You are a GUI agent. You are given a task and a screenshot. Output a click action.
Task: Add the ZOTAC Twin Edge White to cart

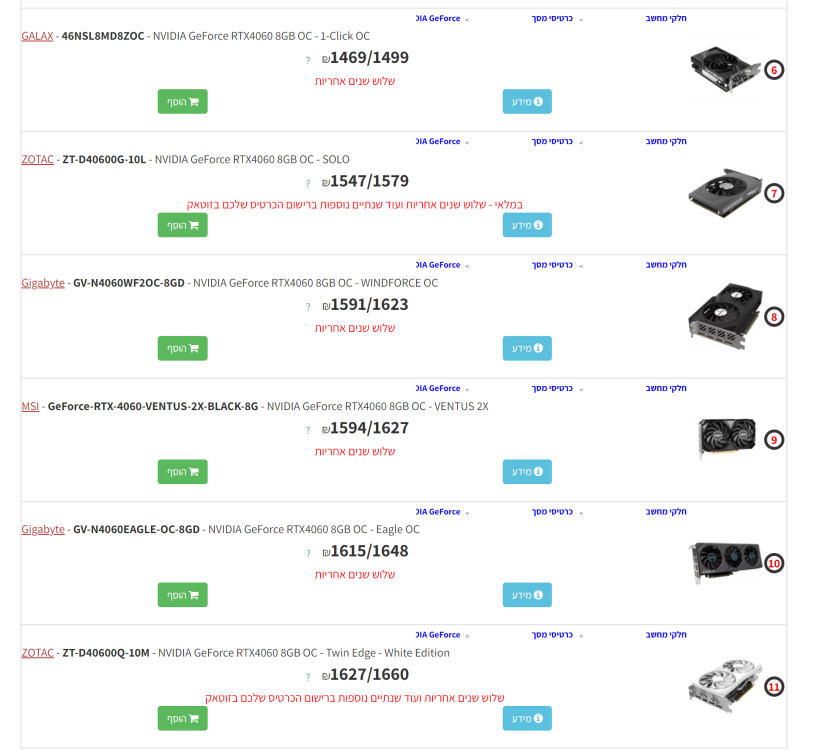(182, 718)
